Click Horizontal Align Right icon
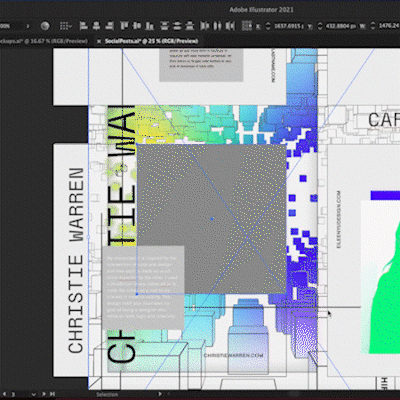Screen dimensions: 400x400 (x=109, y=26)
